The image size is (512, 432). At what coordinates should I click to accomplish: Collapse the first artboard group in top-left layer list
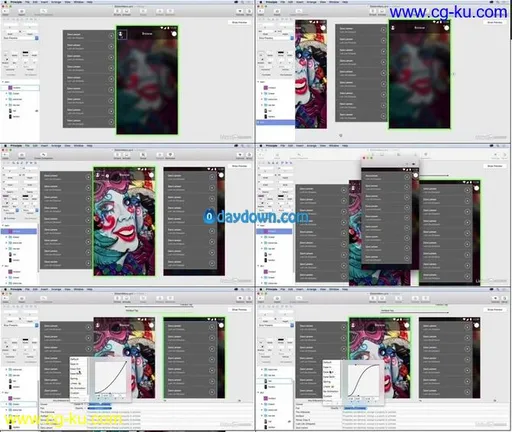click(x=3, y=82)
